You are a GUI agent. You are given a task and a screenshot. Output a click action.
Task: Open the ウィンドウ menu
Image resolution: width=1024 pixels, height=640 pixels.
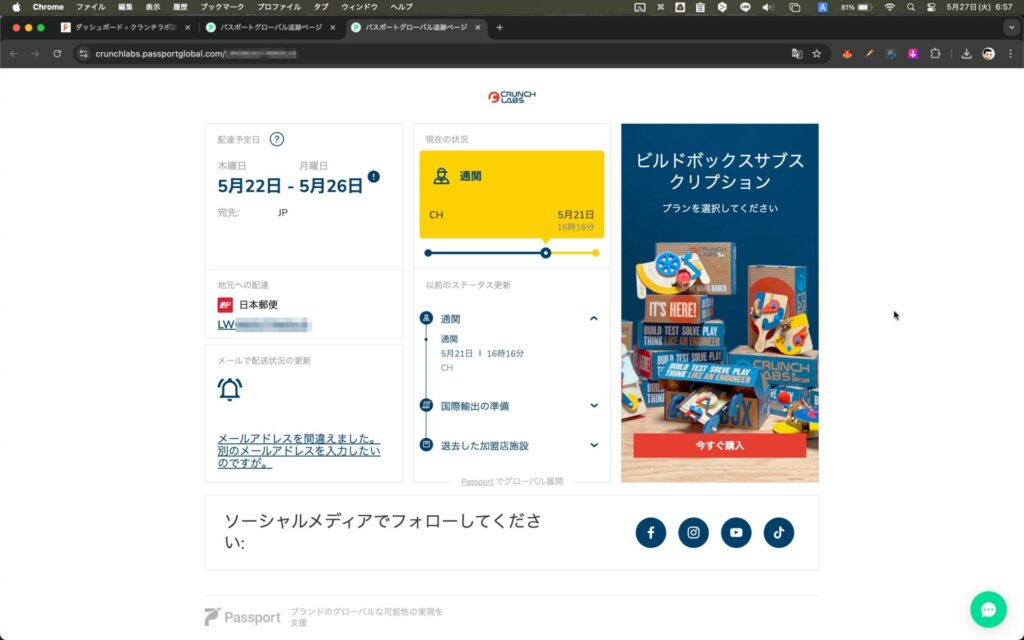[359, 7]
